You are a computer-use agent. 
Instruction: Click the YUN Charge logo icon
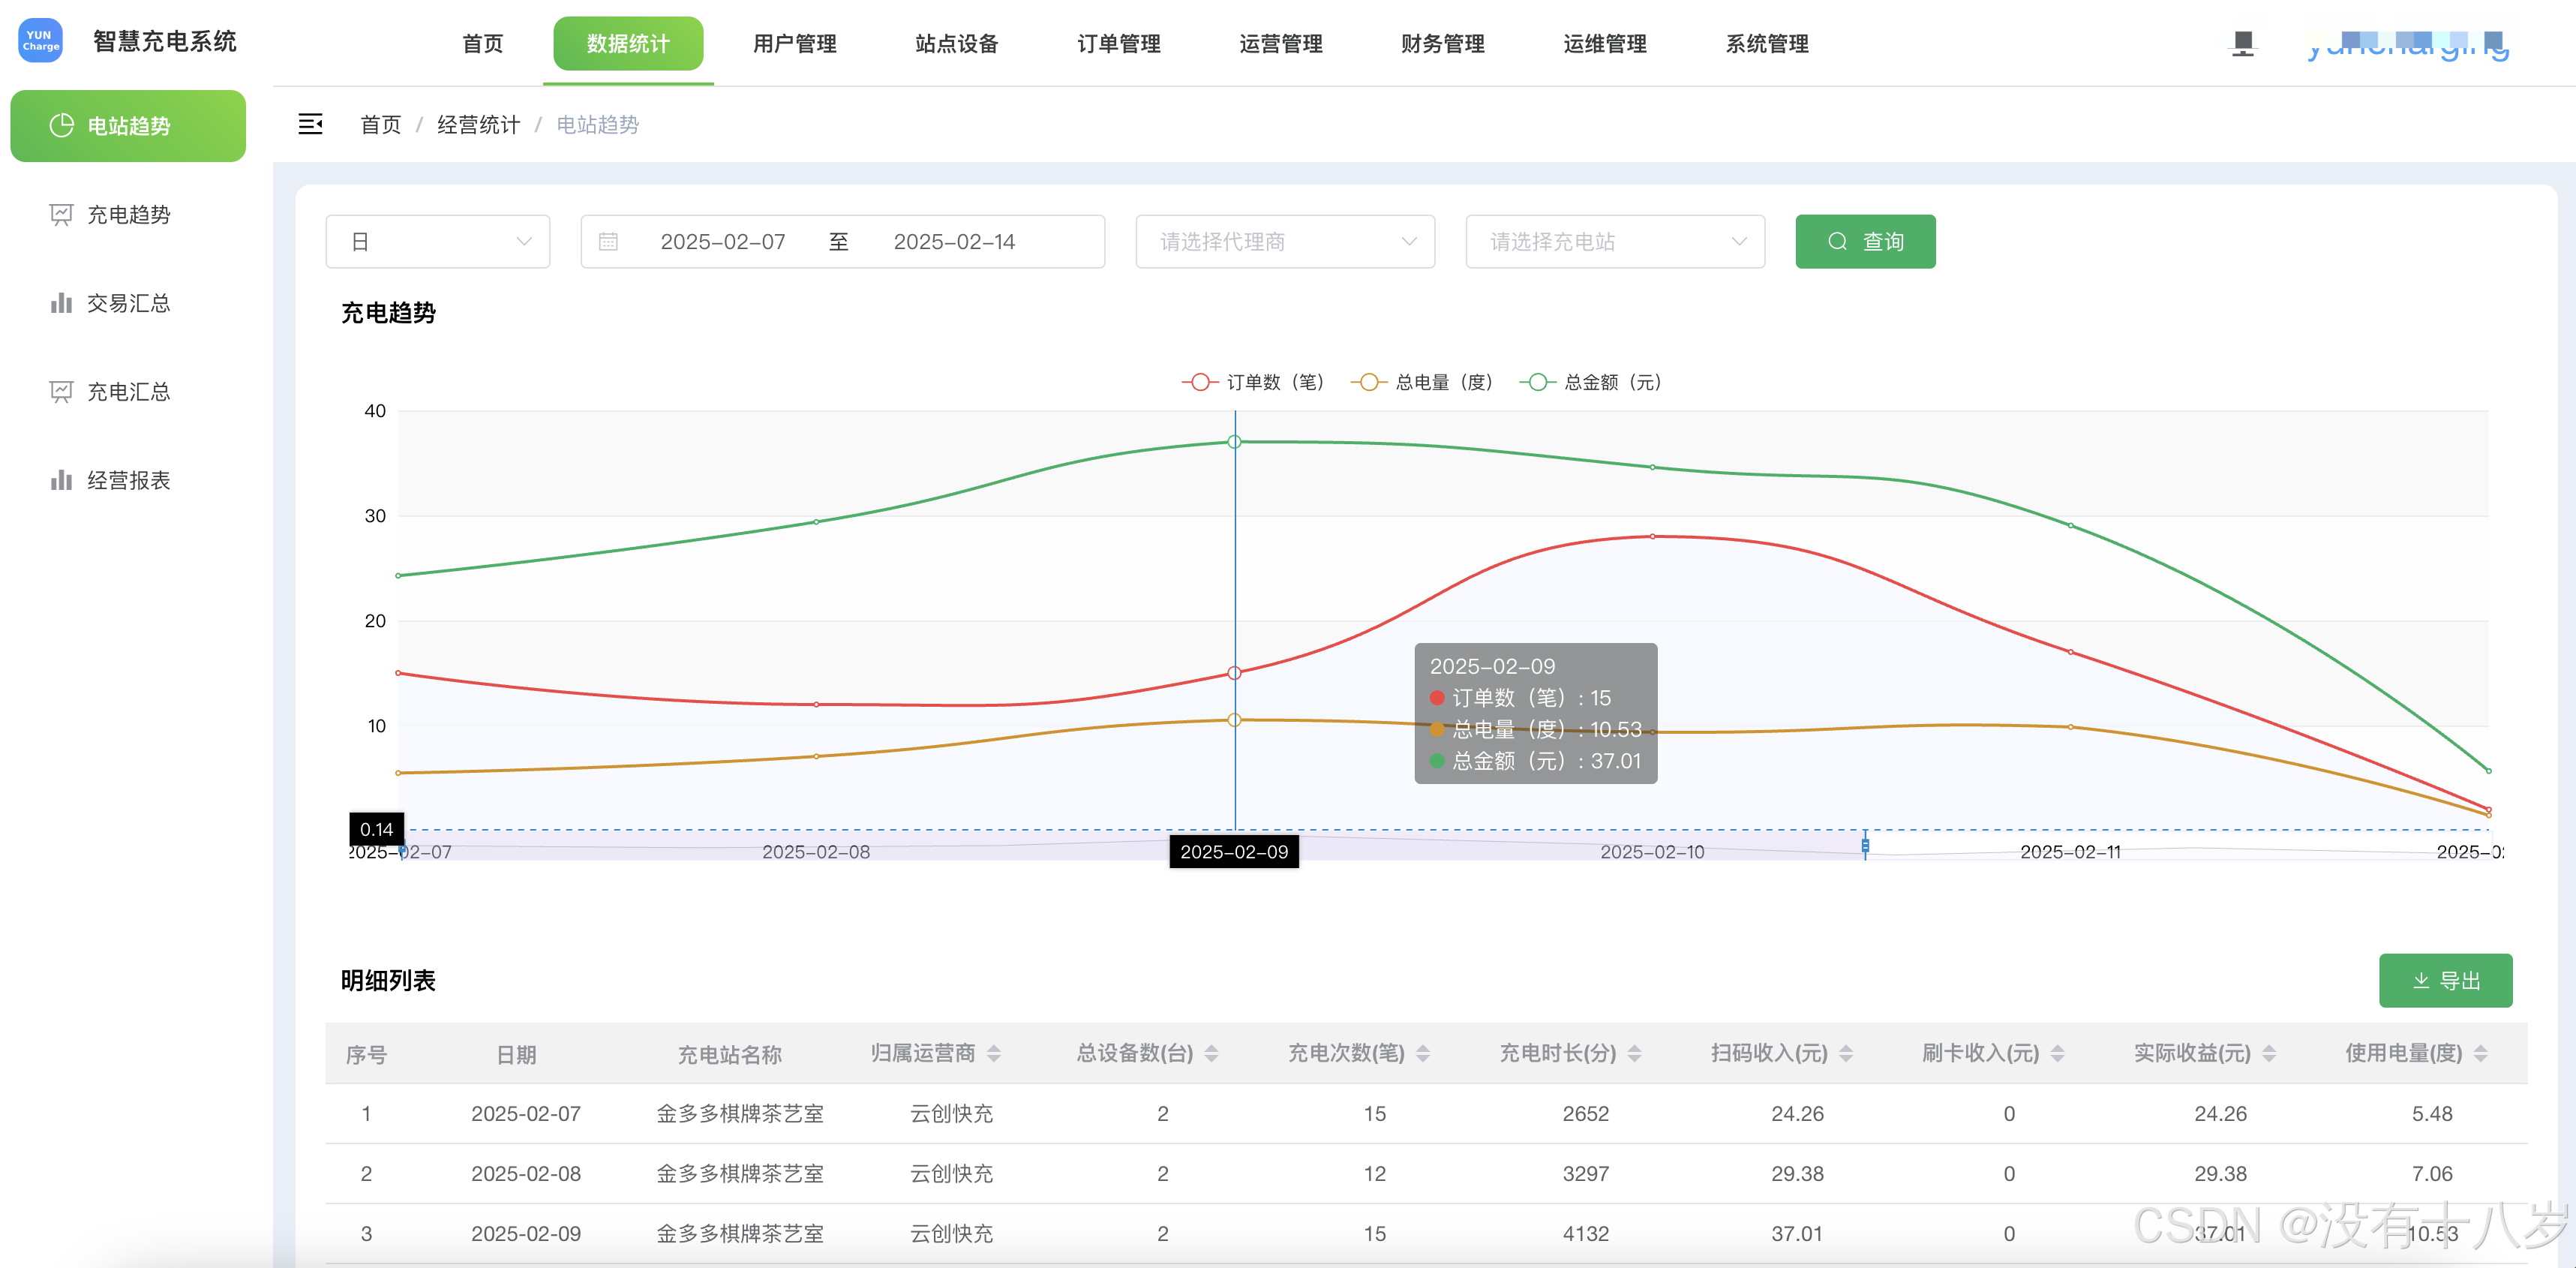pyautogui.click(x=41, y=41)
